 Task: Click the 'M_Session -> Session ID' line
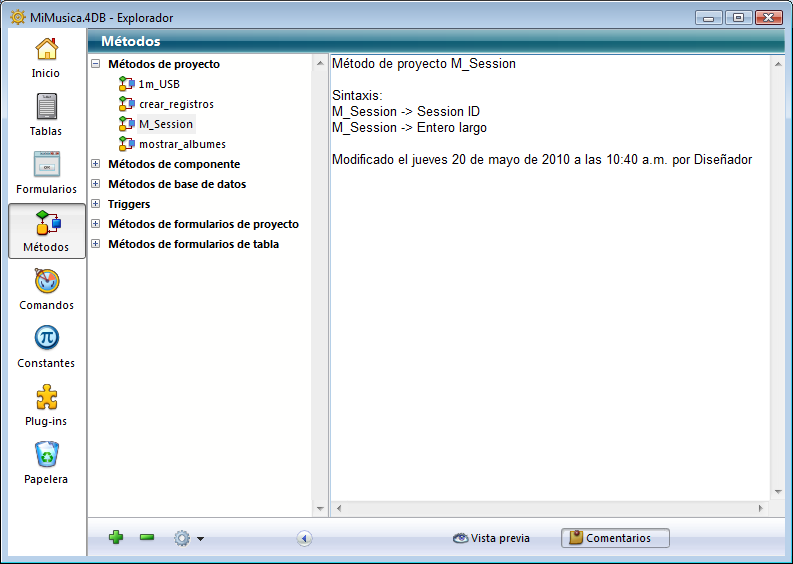(x=406, y=111)
